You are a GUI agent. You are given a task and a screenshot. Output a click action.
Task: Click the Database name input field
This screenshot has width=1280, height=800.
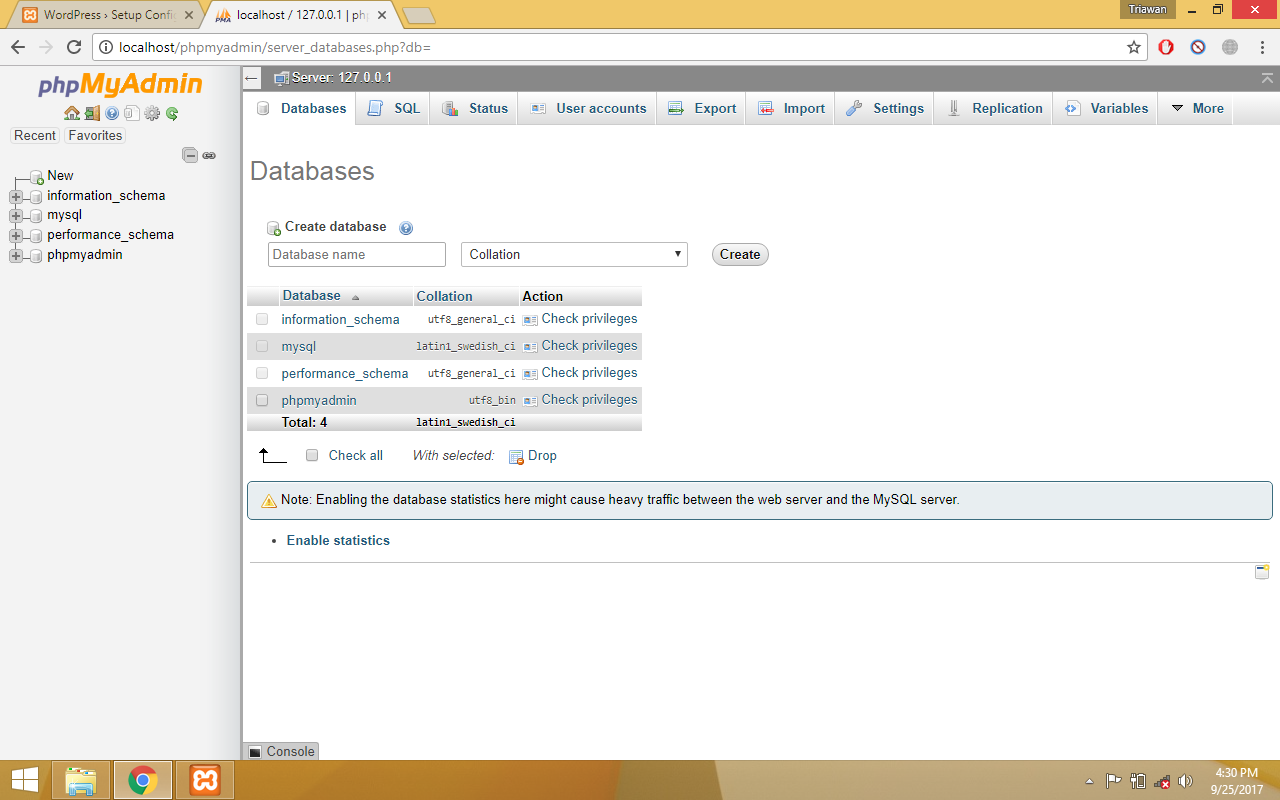point(357,254)
